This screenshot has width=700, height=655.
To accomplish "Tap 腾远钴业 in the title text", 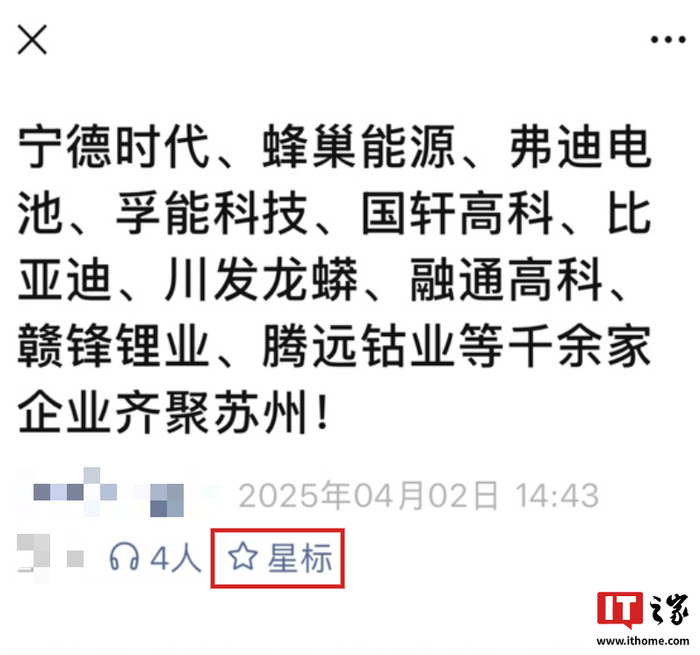I will [x=358, y=346].
